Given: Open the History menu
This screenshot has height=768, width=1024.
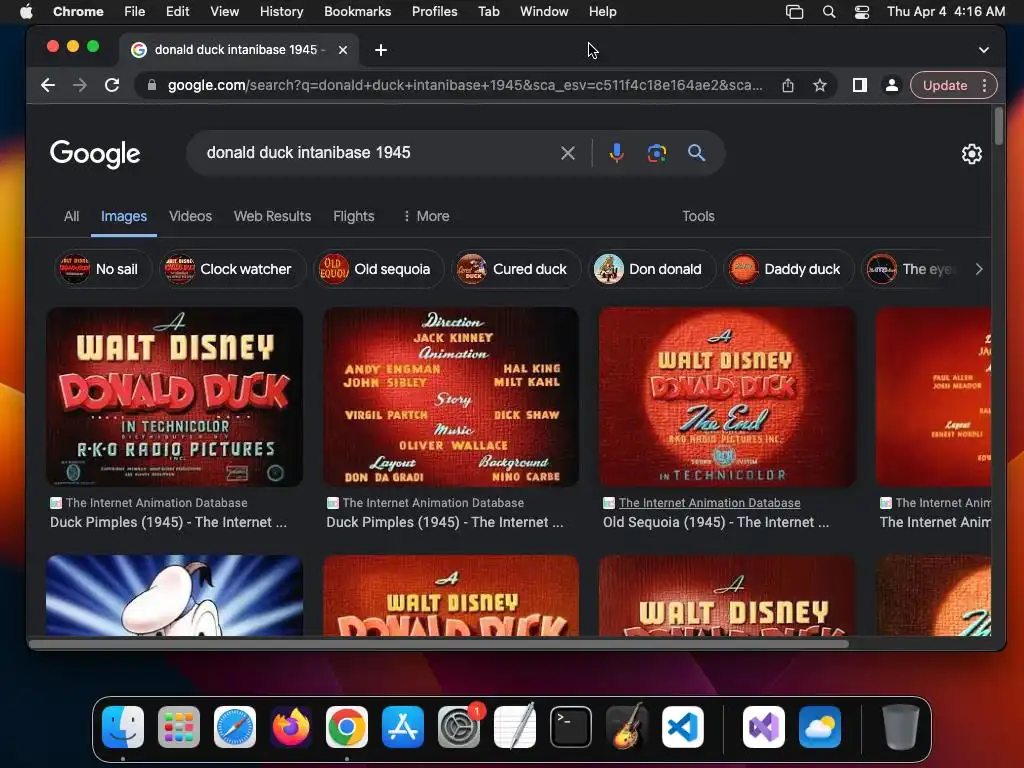Looking at the screenshot, I should click(x=281, y=12).
